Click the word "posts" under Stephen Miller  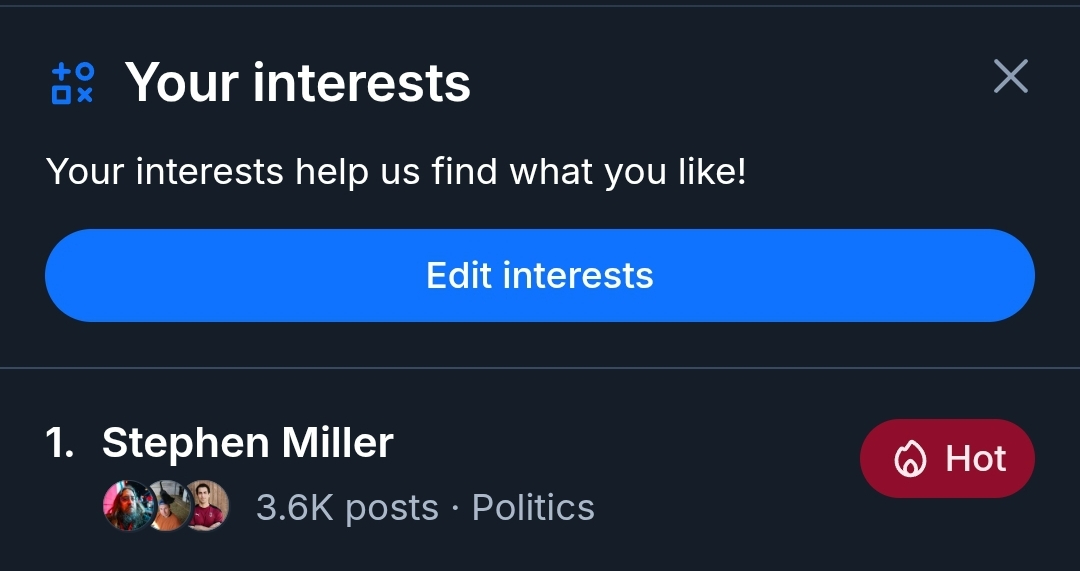point(391,508)
